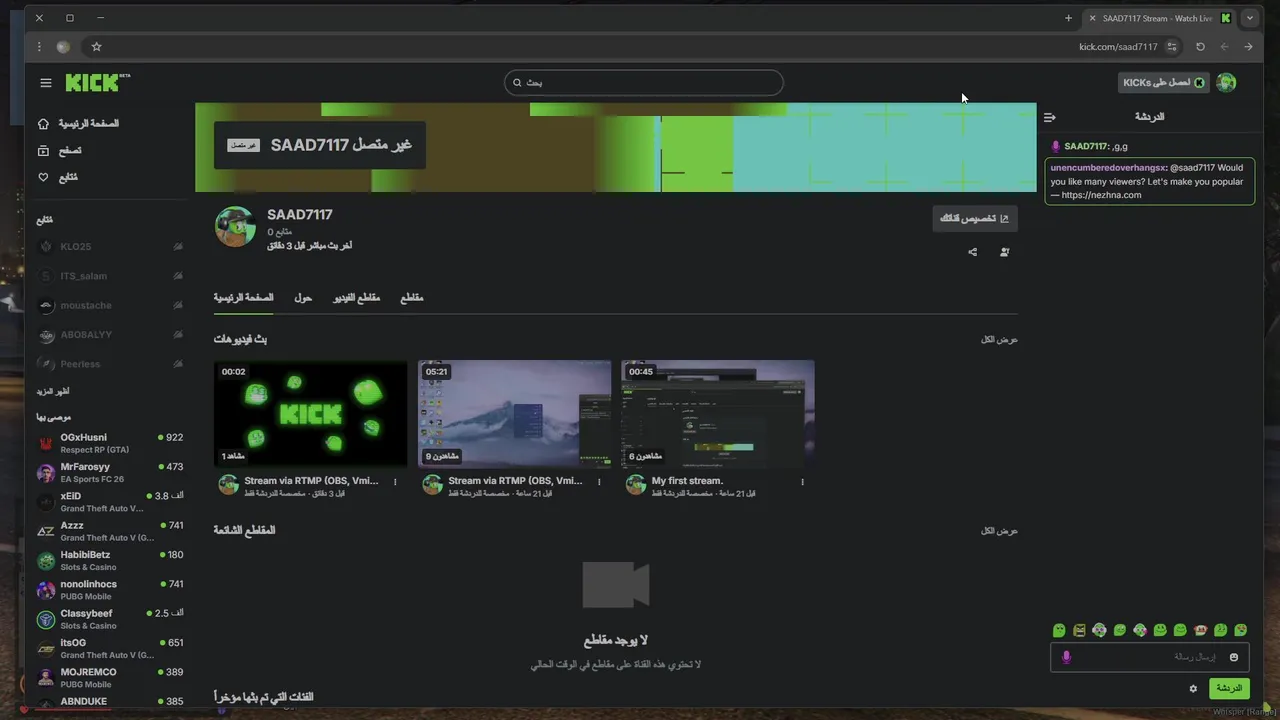Focus the search box in the header
Screen dimensions: 1280x720
click(x=644, y=83)
